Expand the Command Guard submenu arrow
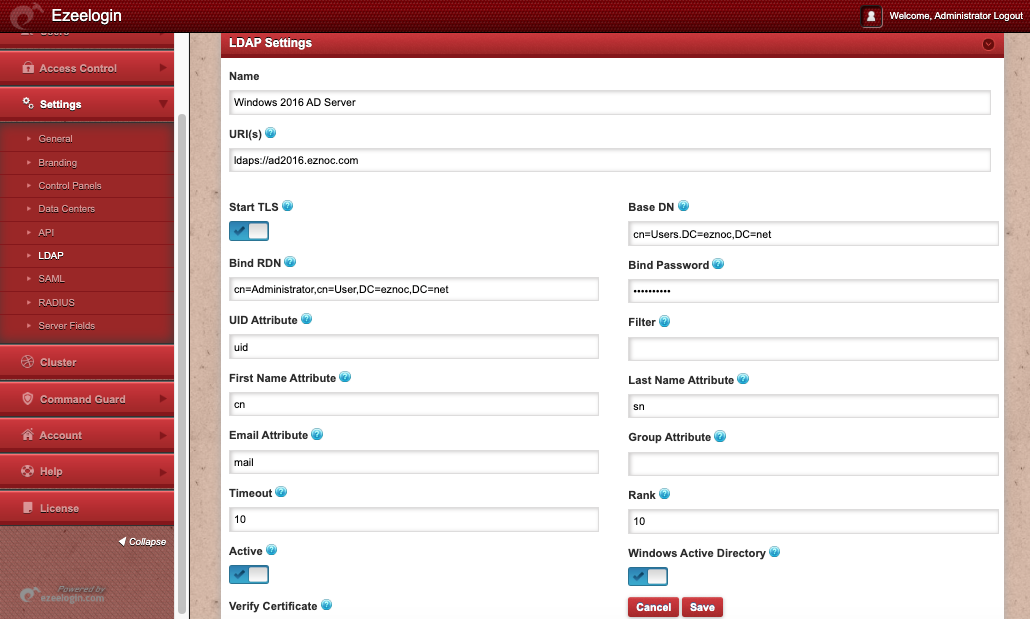The height and width of the screenshot is (619, 1030). pos(163,399)
